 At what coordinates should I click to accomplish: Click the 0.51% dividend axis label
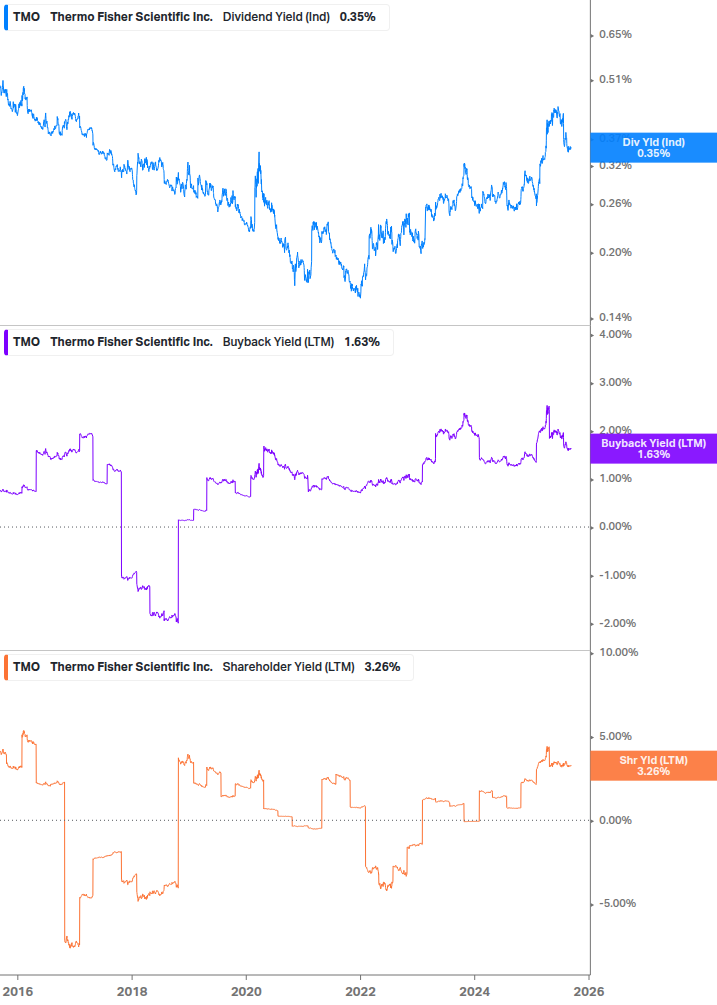pyautogui.click(x=615, y=79)
